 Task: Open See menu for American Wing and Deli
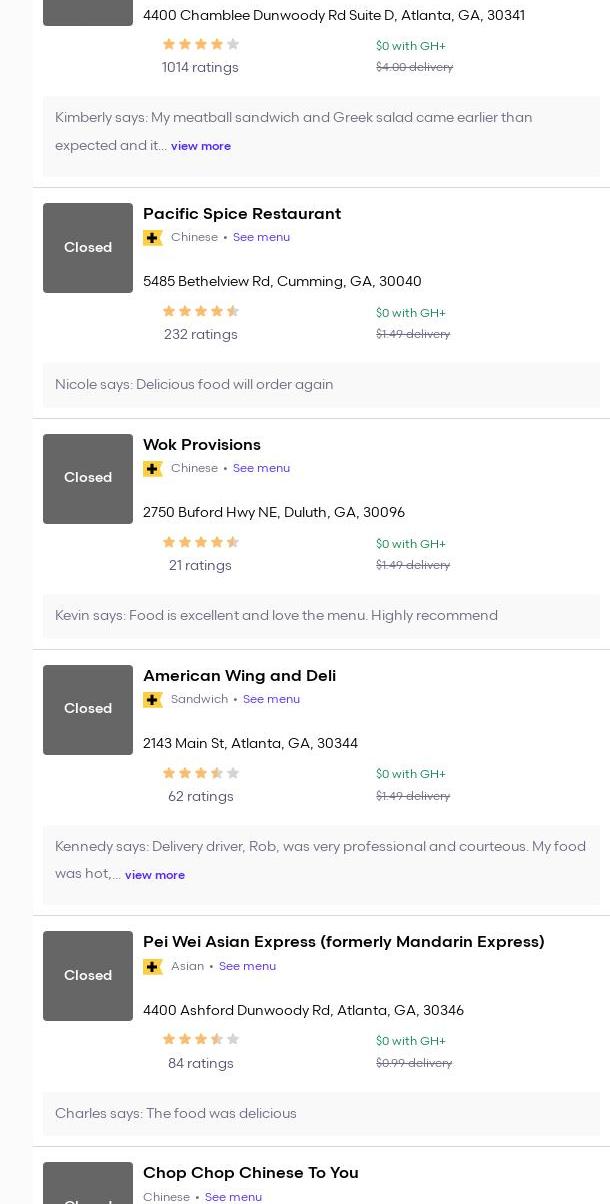click(x=271, y=700)
